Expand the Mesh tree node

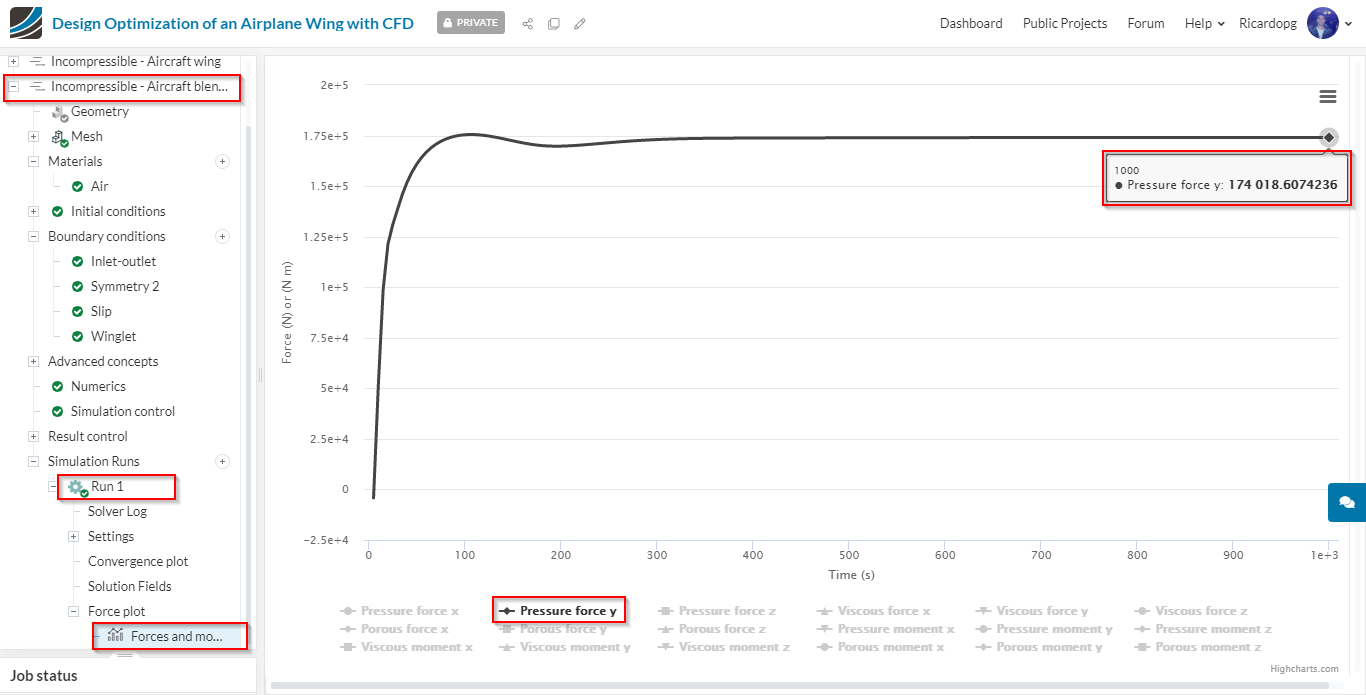point(34,136)
